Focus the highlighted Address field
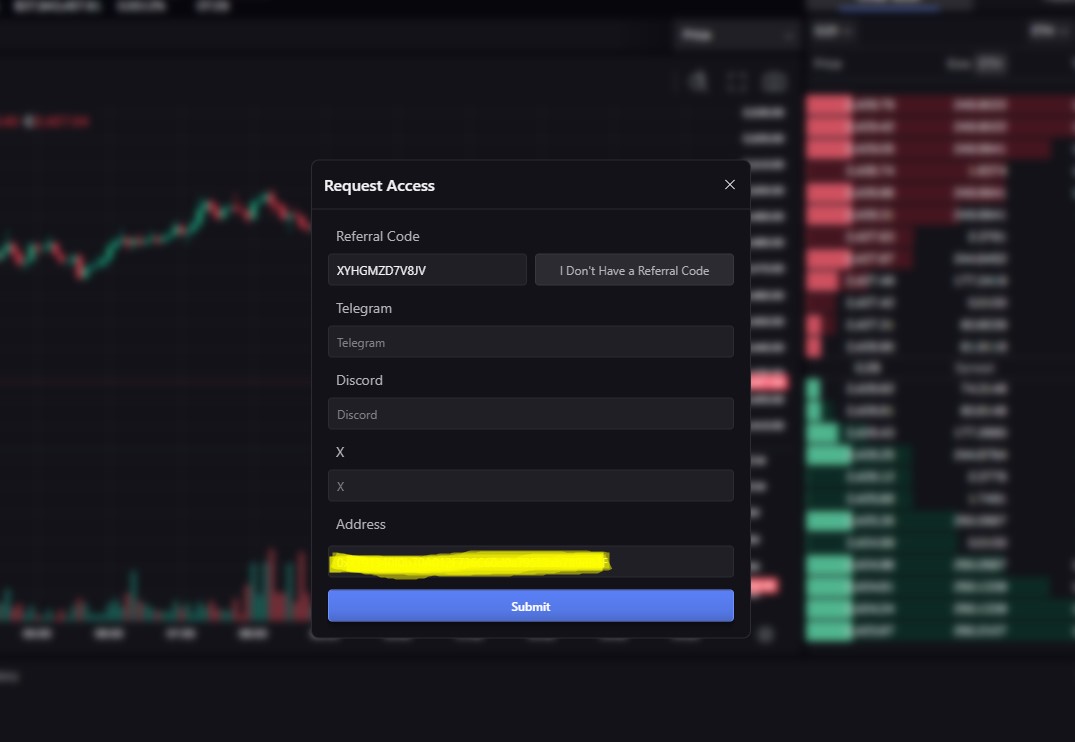Viewport: 1075px width, 742px height. (530, 562)
